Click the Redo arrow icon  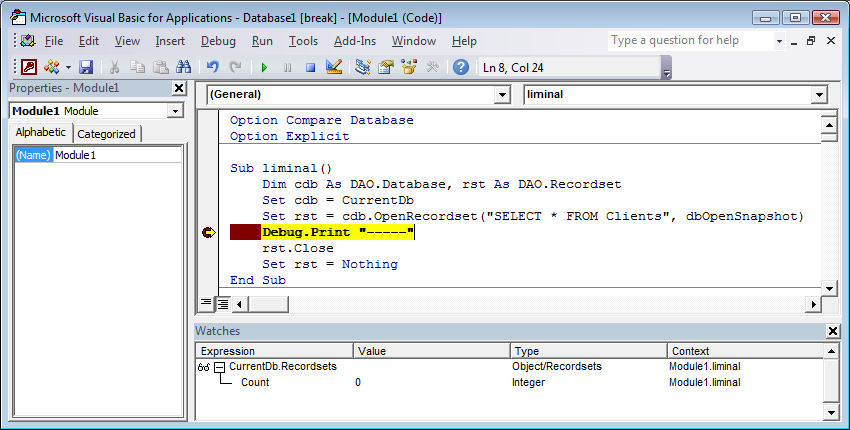[235, 67]
